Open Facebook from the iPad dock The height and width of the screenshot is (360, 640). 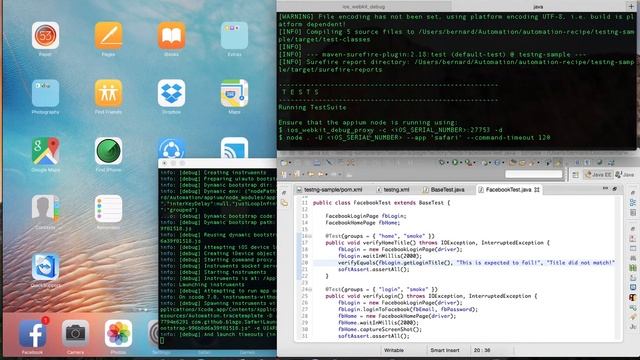32,333
